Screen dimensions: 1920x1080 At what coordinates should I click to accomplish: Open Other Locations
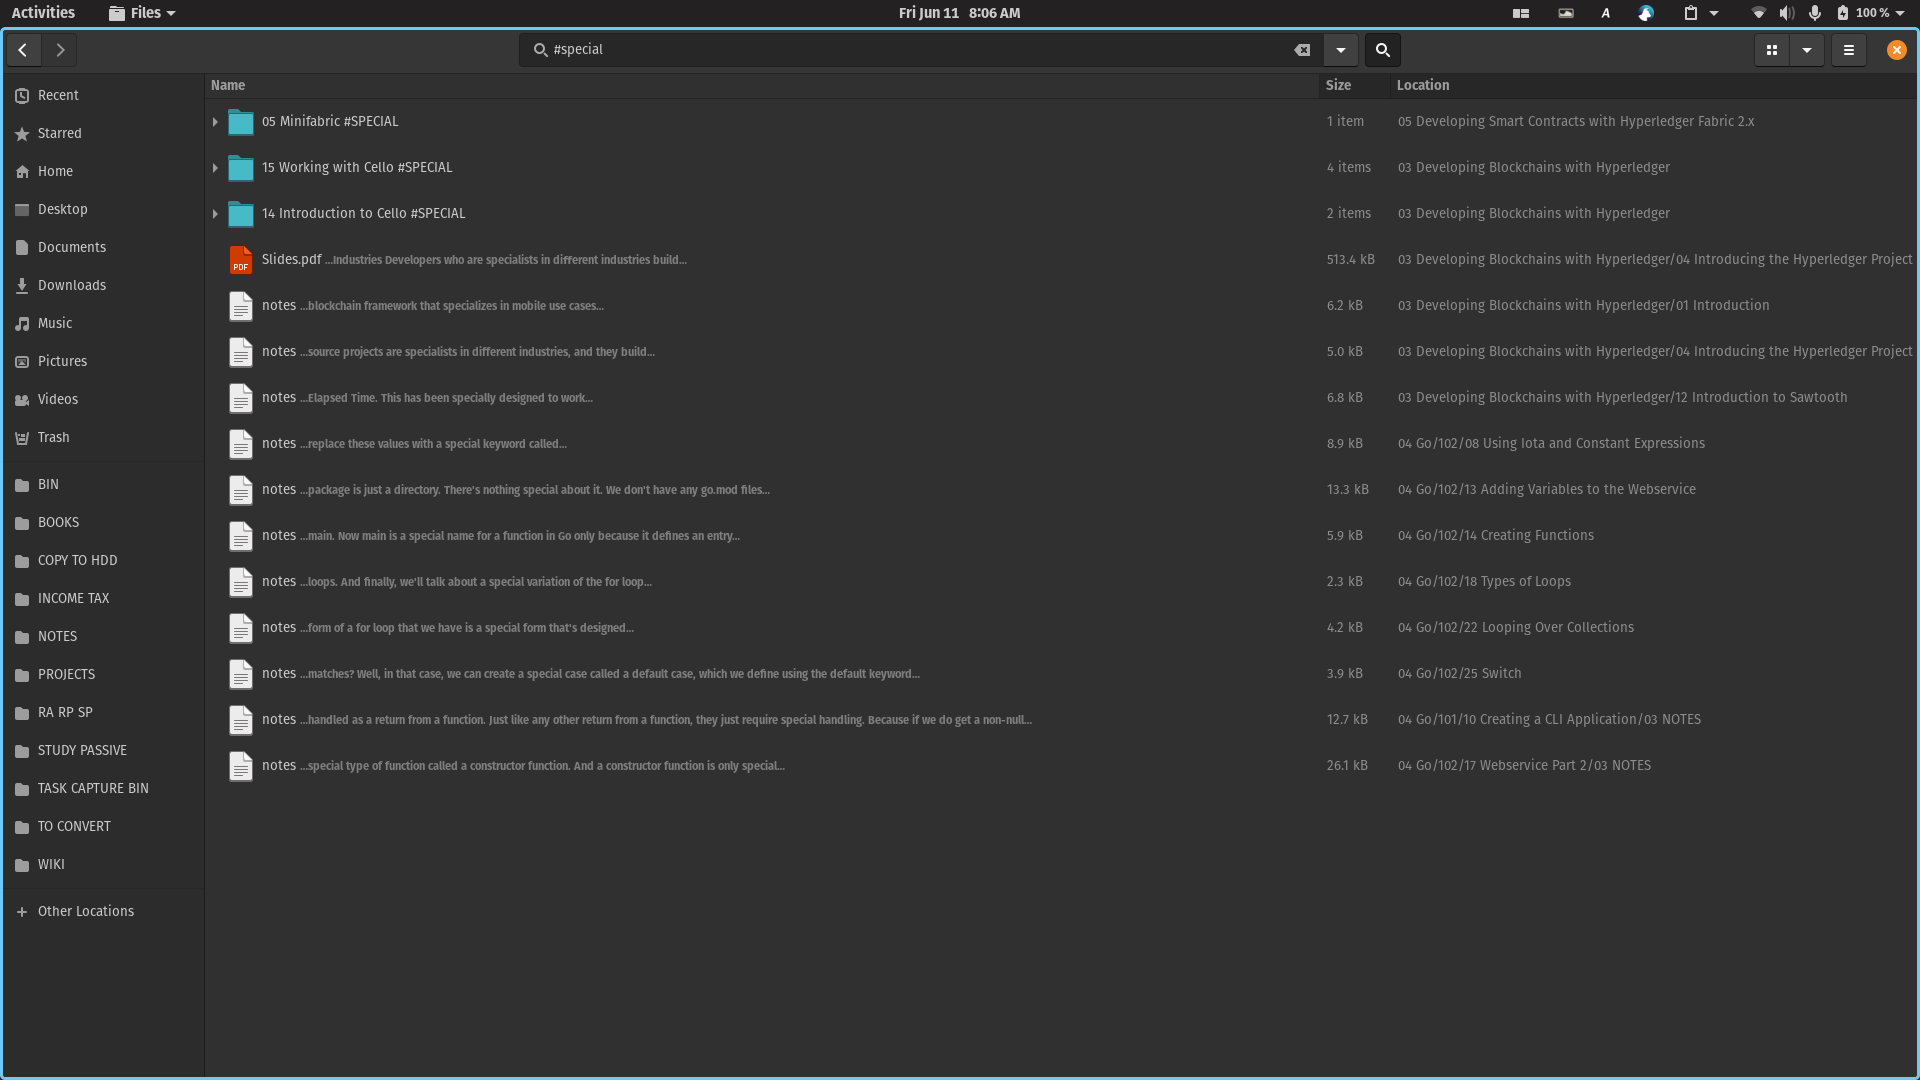pyautogui.click(x=103, y=911)
